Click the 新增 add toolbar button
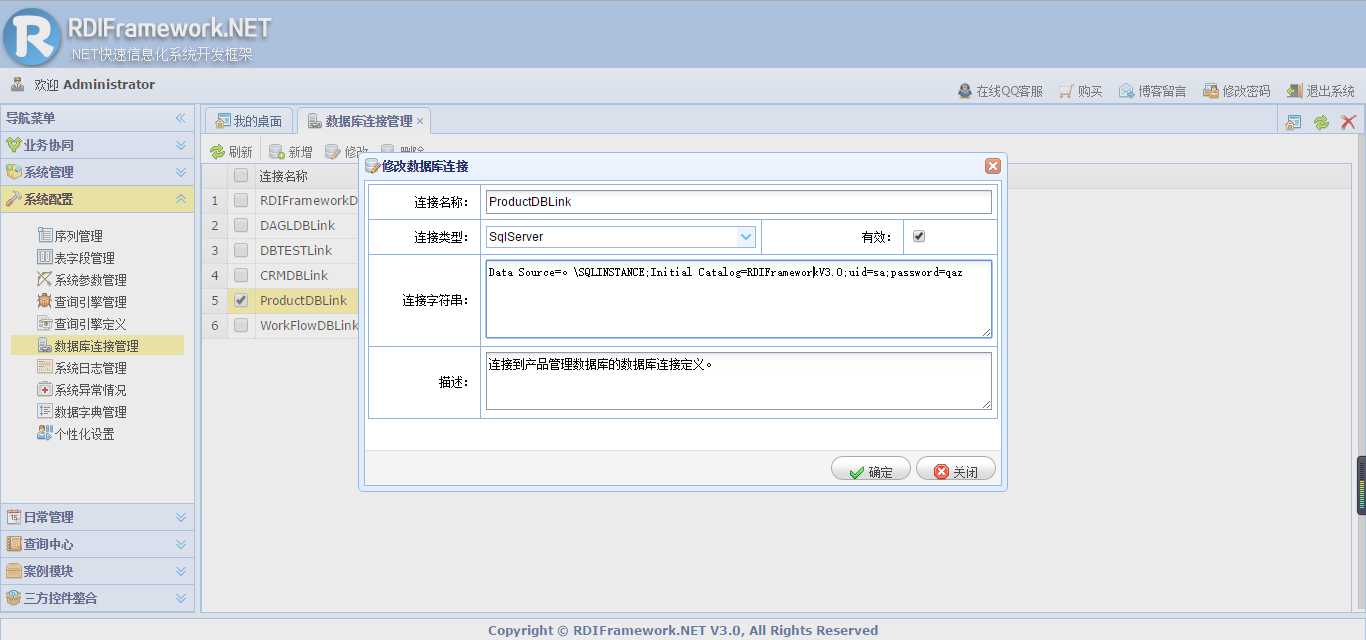This screenshot has width=1366, height=640. click(x=291, y=152)
